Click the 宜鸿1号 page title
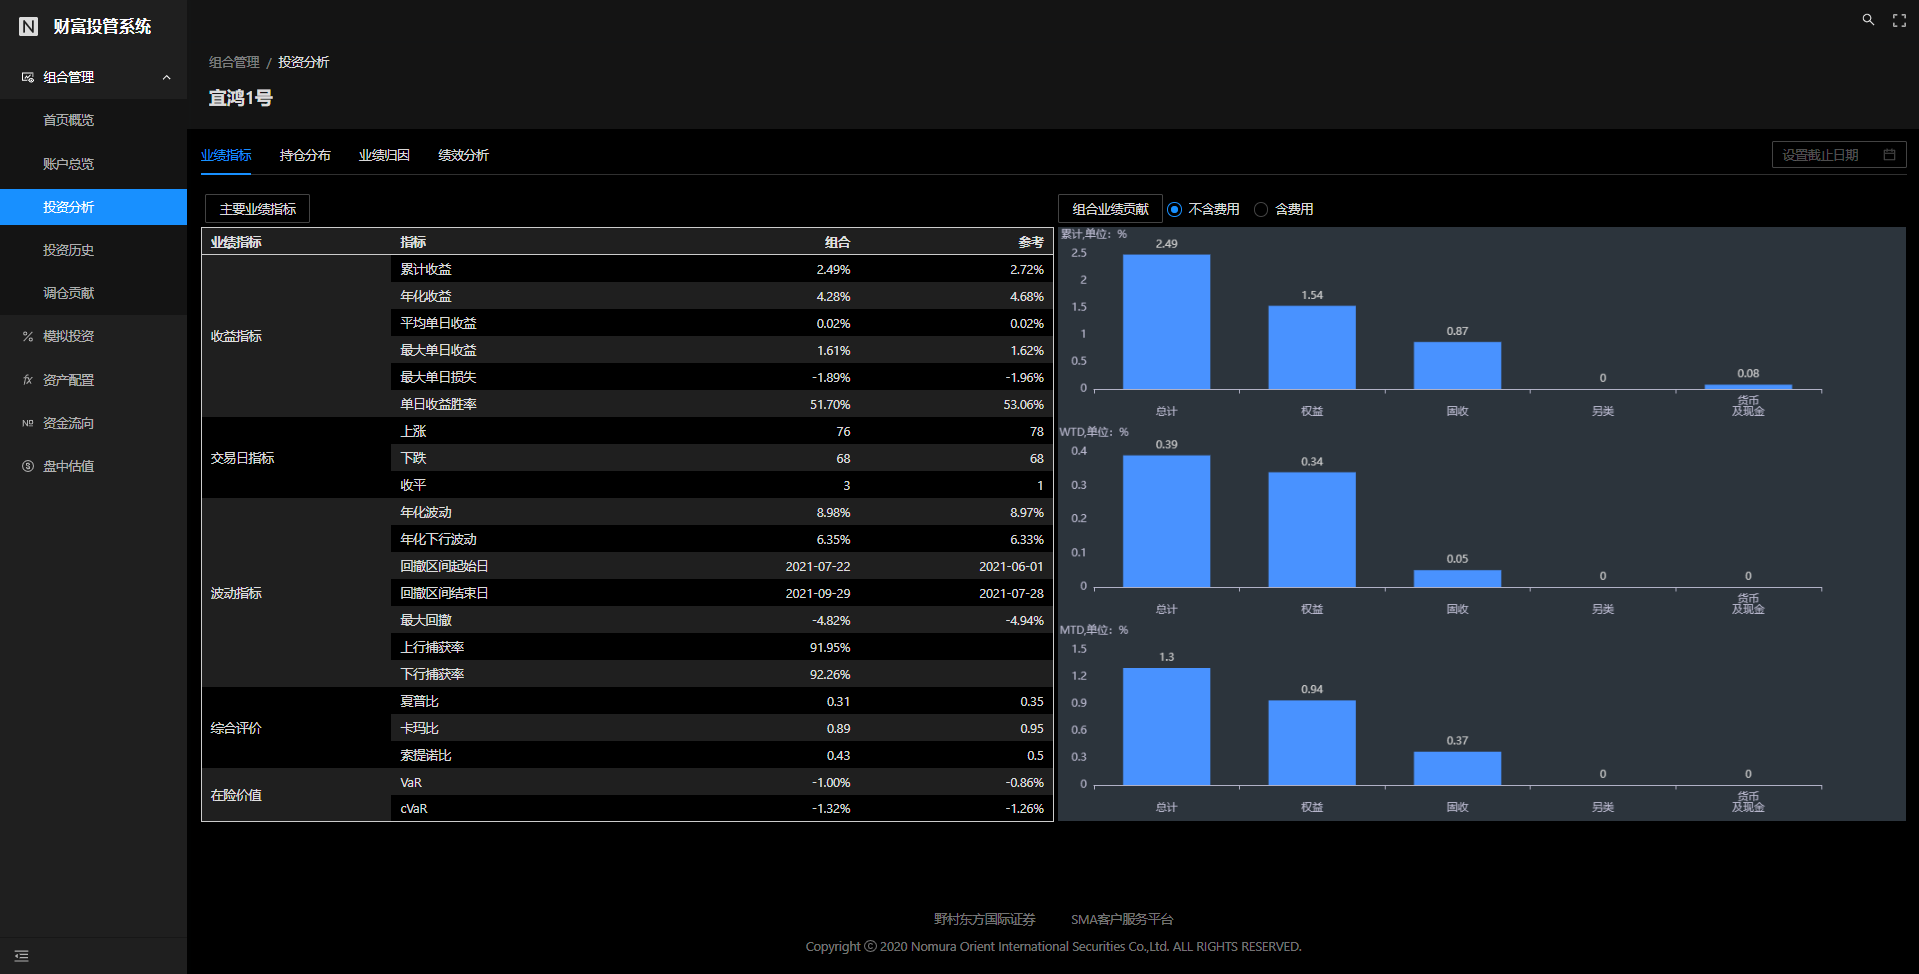Screen dimensions: 1919x974 [241, 98]
